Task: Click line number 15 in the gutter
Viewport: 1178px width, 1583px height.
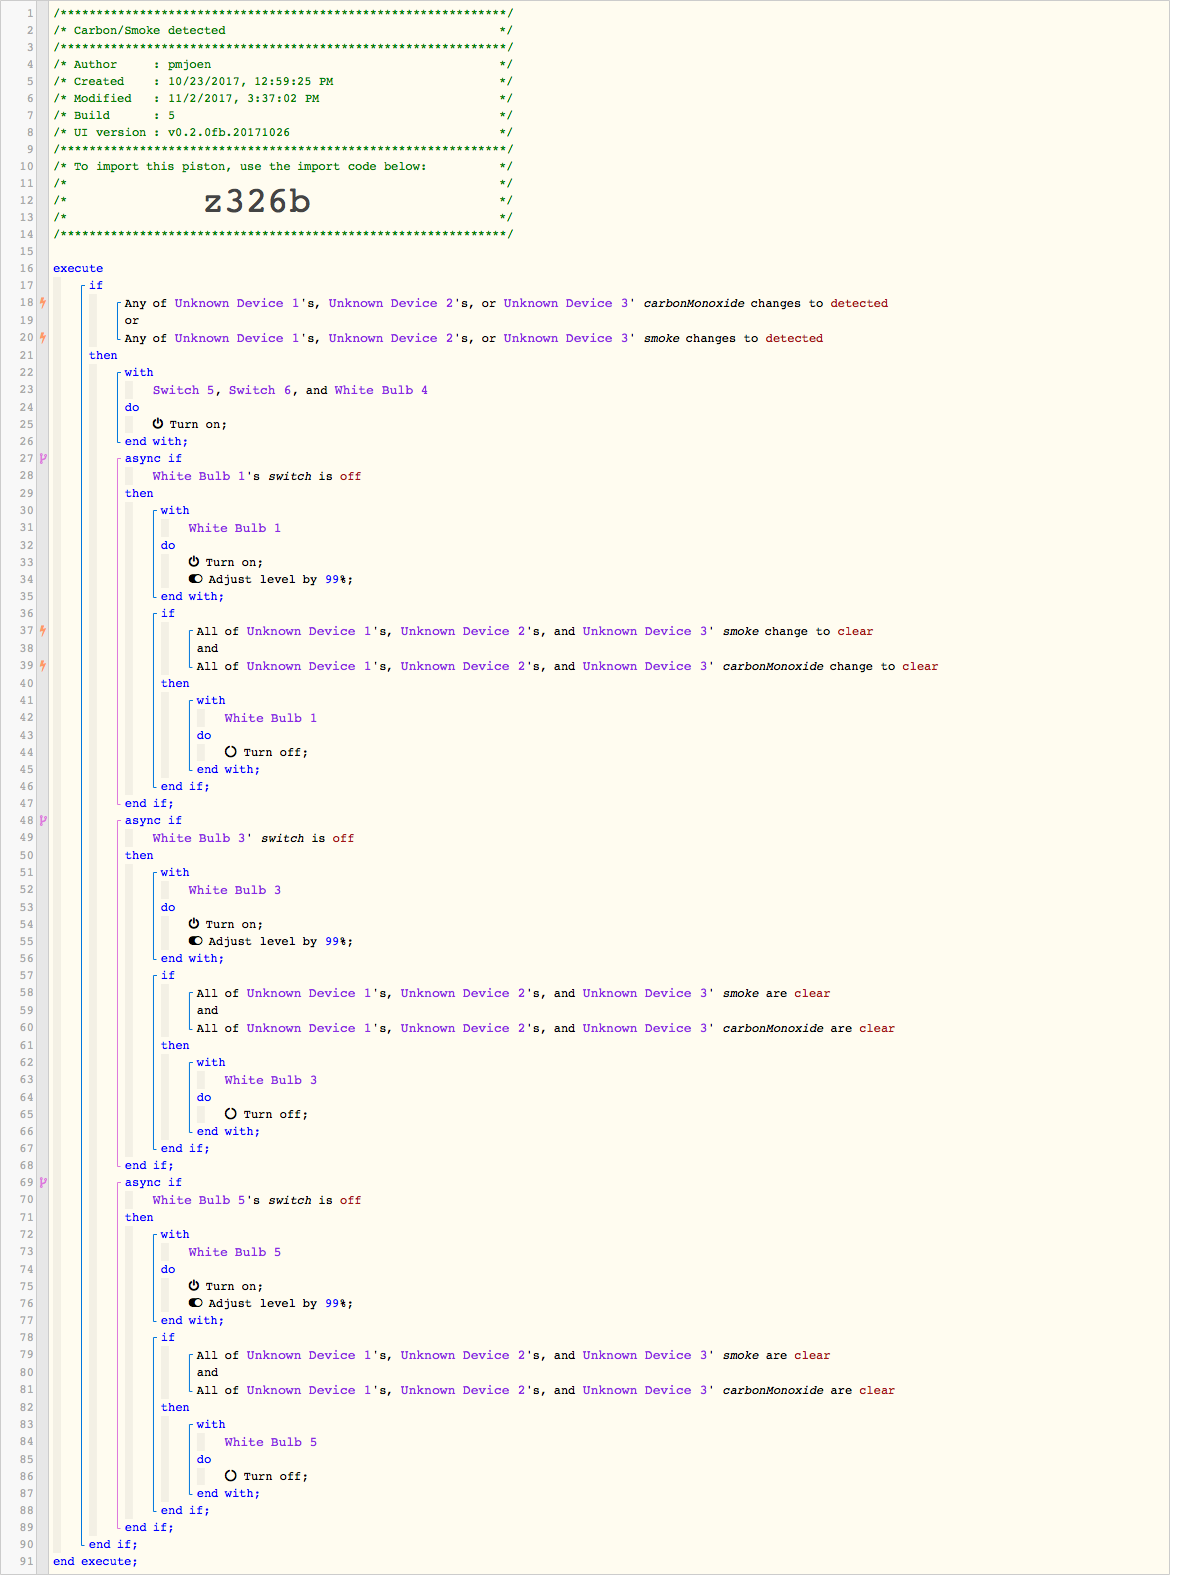Action: (x=27, y=251)
